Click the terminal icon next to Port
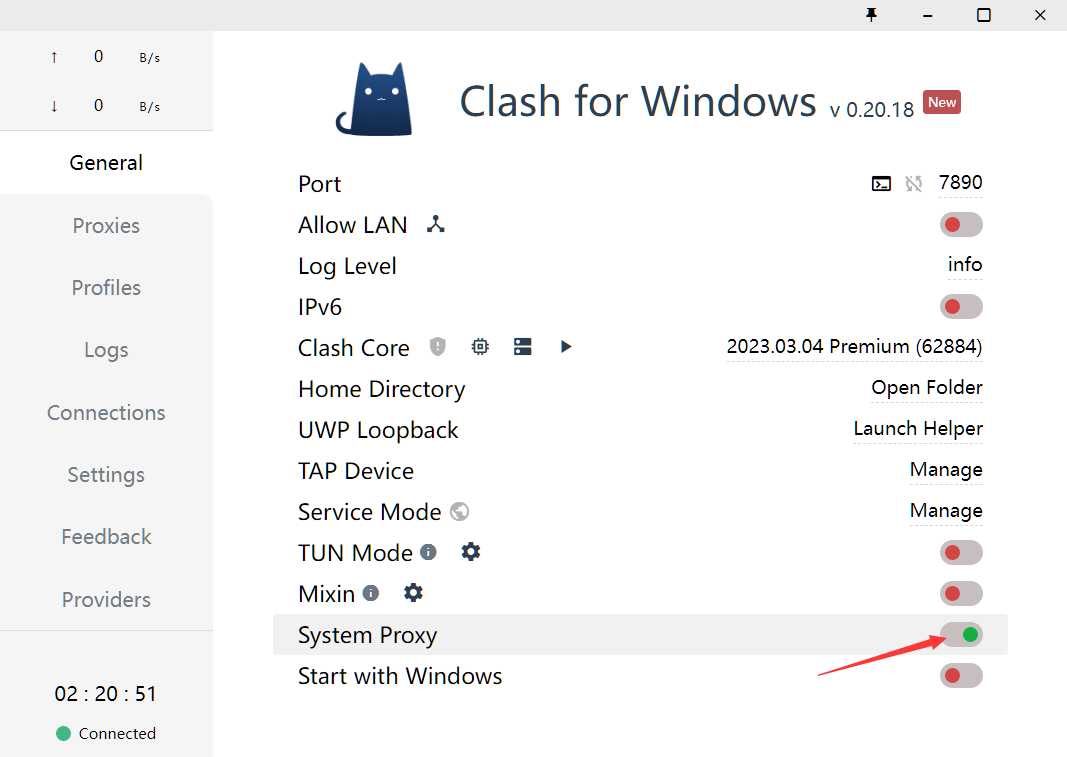This screenshot has height=757, width=1067. (x=881, y=183)
